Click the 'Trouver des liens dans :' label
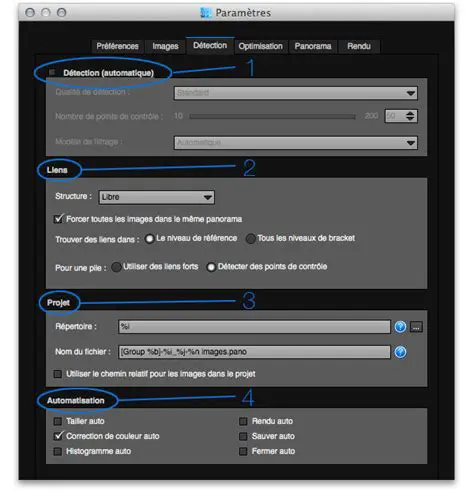The image size is (474, 491). 97,240
